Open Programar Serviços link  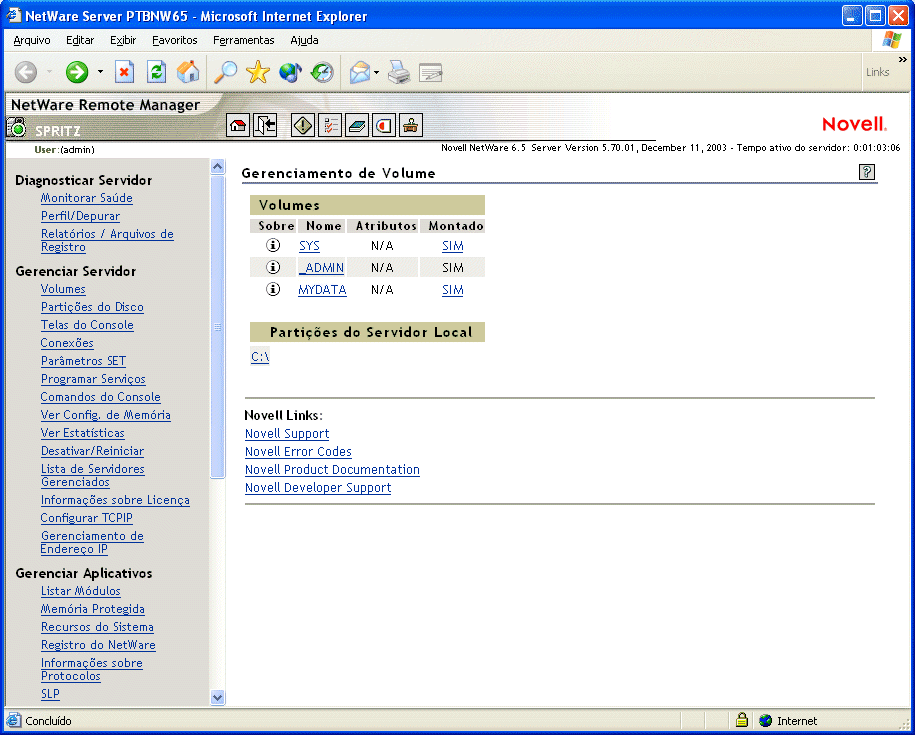point(93,379)
